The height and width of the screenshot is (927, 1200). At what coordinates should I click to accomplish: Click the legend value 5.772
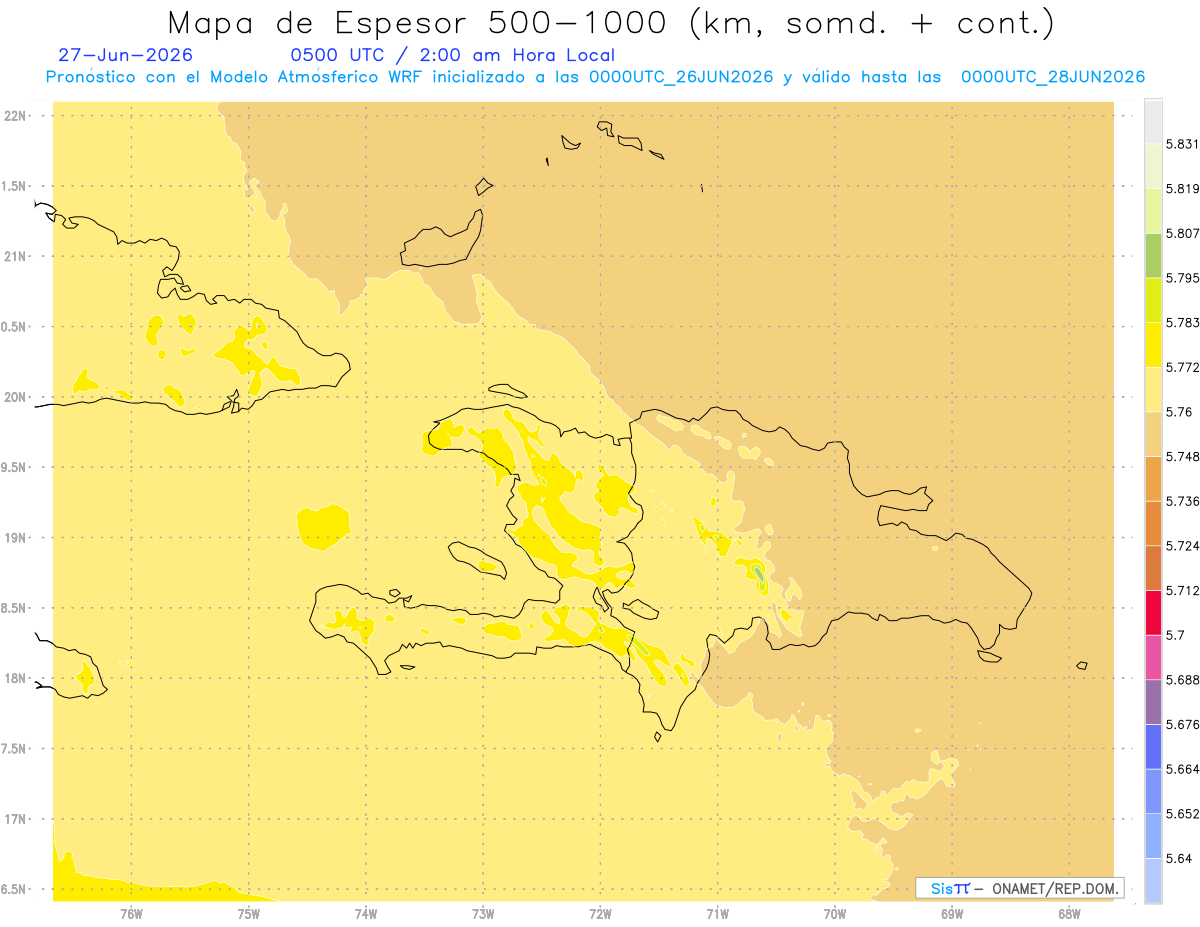pyautogui.click(x=1182, y=367)
